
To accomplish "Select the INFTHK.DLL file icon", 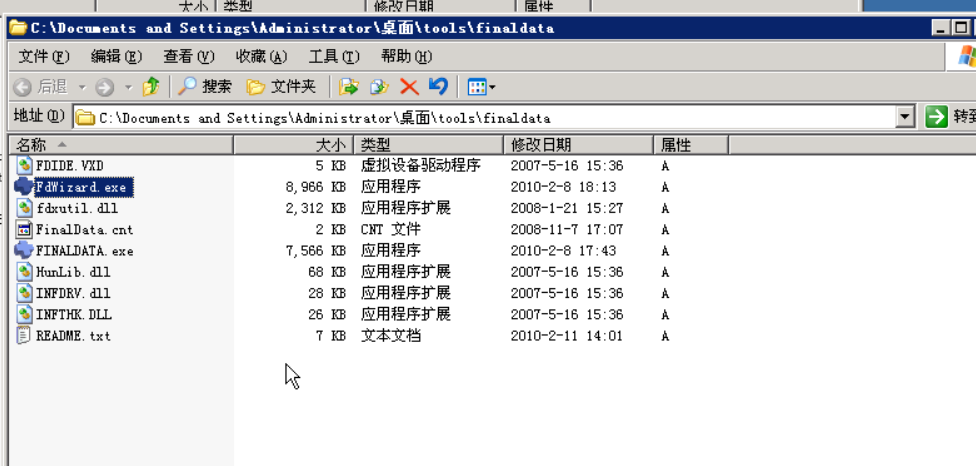I will [24, 314].
